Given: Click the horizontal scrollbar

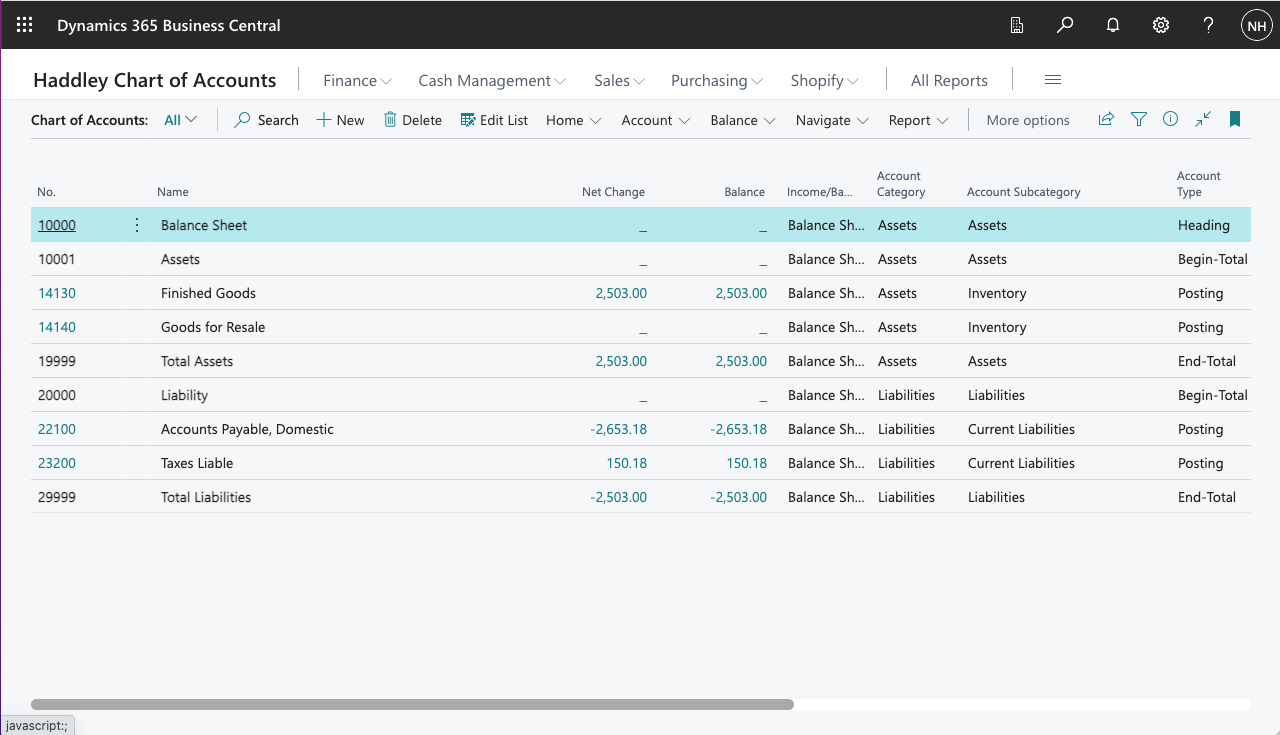Looking at the screenshot, I should point(412,704).
